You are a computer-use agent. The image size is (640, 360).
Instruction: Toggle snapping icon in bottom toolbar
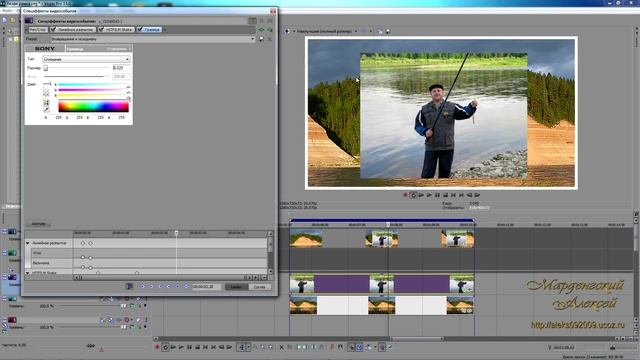click(351, 347)
